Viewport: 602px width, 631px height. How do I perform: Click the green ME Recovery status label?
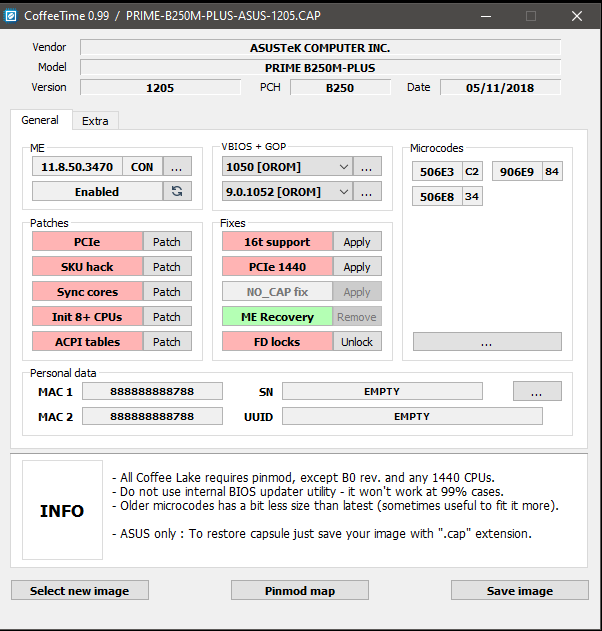pos(277,316)
